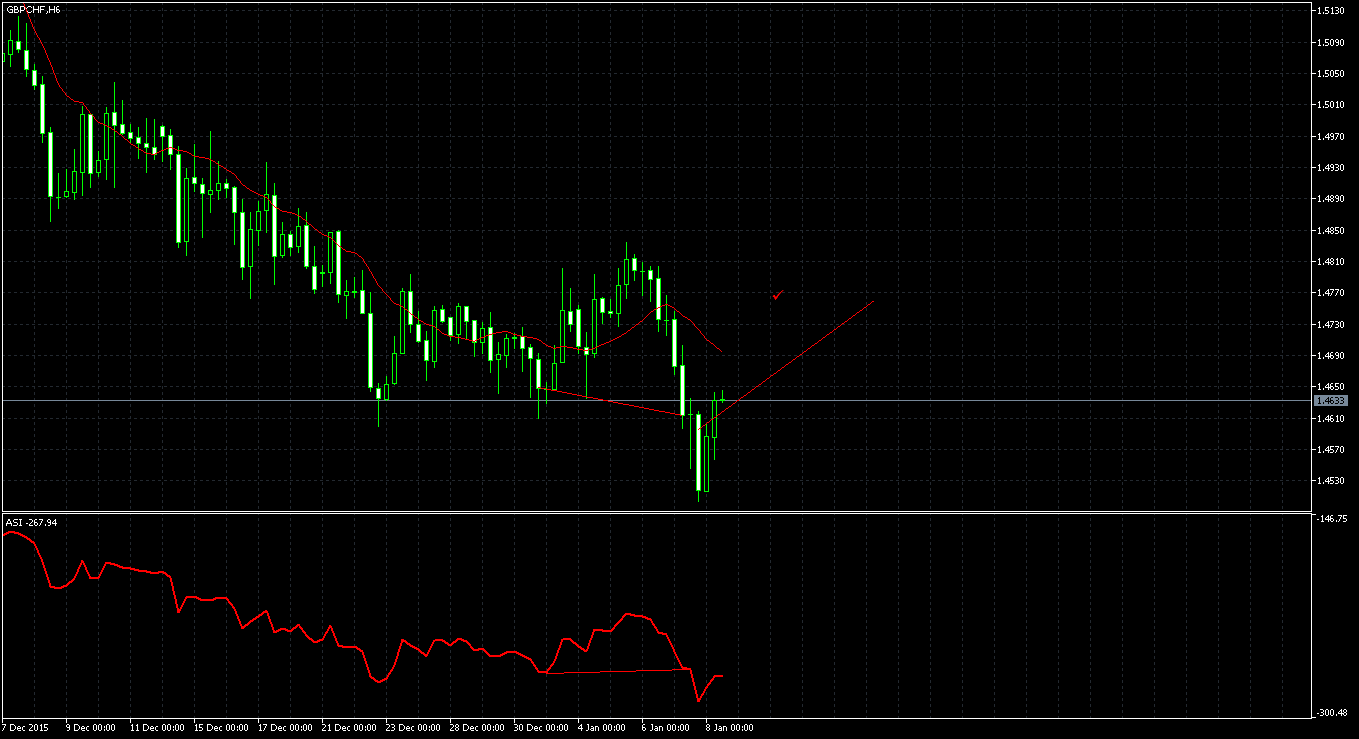
Task: Select the red check mark on the chart
Action: (778, 294)
